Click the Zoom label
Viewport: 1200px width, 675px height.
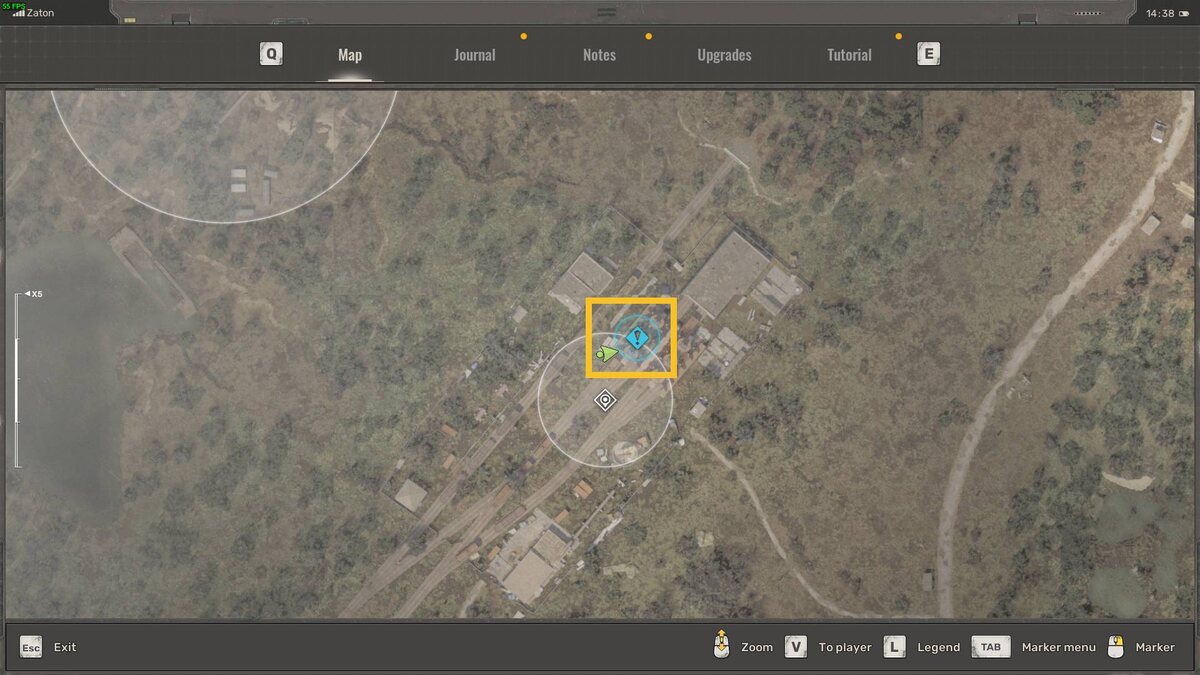[x=757, y=647]
